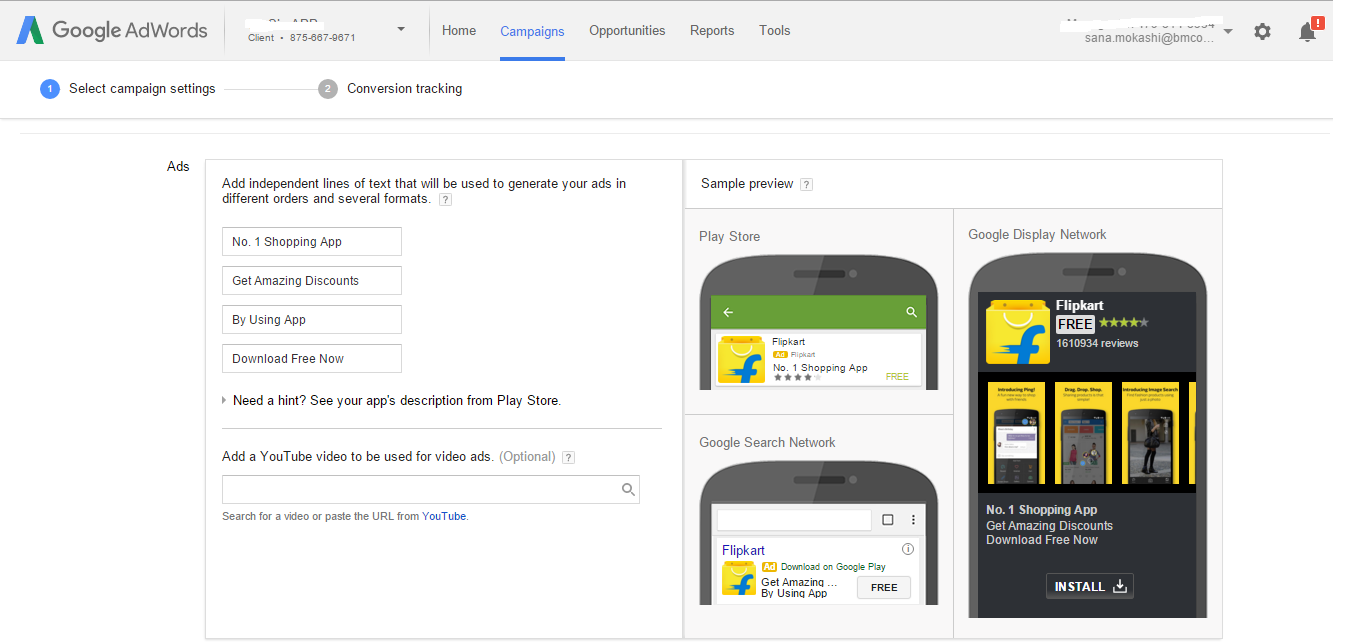Click the Flipkart title link in Search Network ad
1347x643 pixels.
(x=743, y=550)
